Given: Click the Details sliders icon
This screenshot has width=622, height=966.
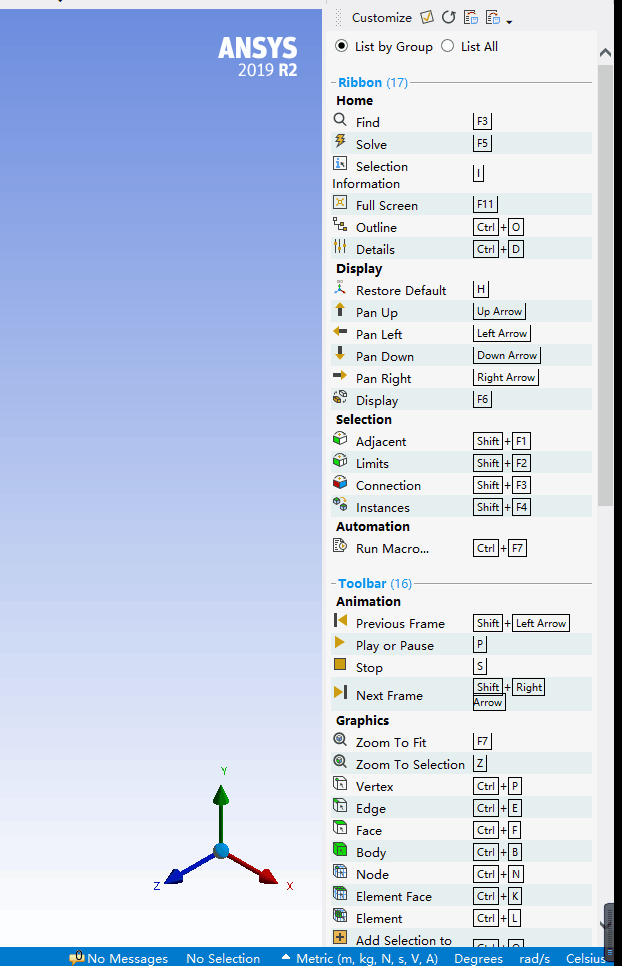Looking at the screenshot, I should click(340, 246).
